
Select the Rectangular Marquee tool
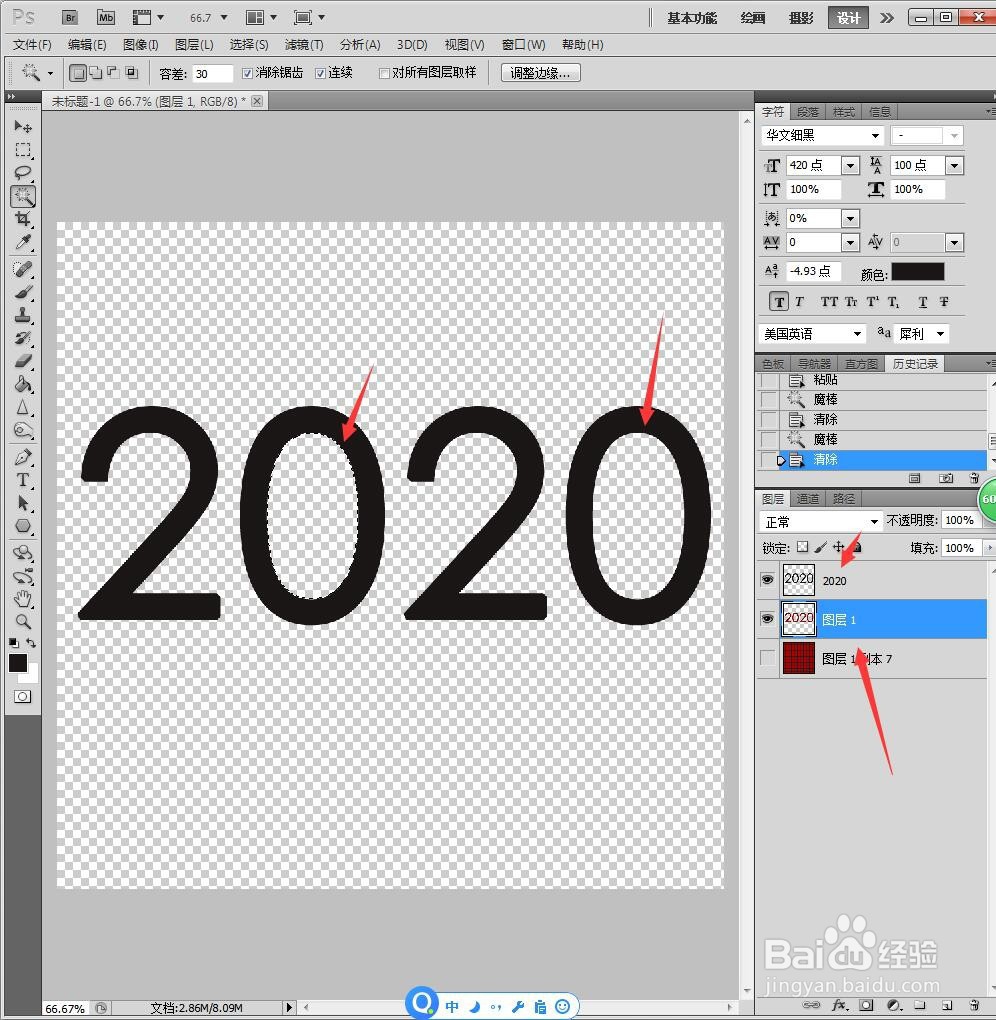(23, 150)
